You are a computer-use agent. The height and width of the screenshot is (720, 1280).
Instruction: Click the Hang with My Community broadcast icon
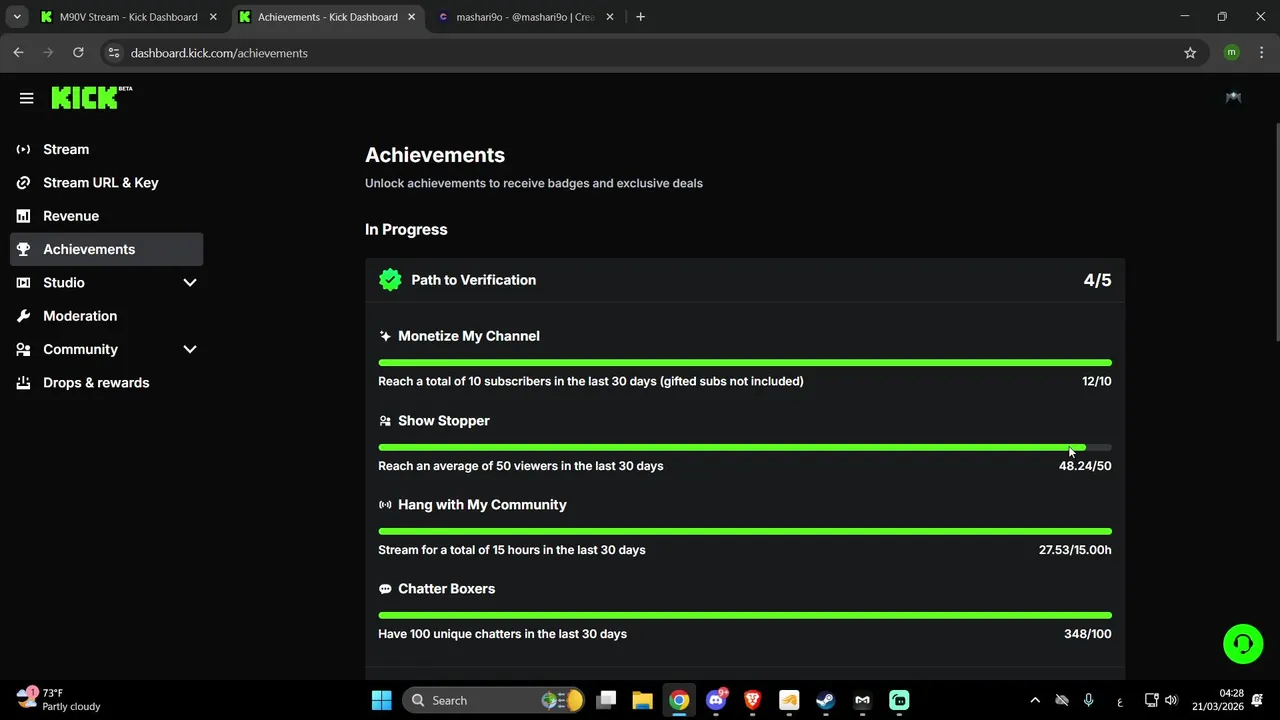pos(385,505)
